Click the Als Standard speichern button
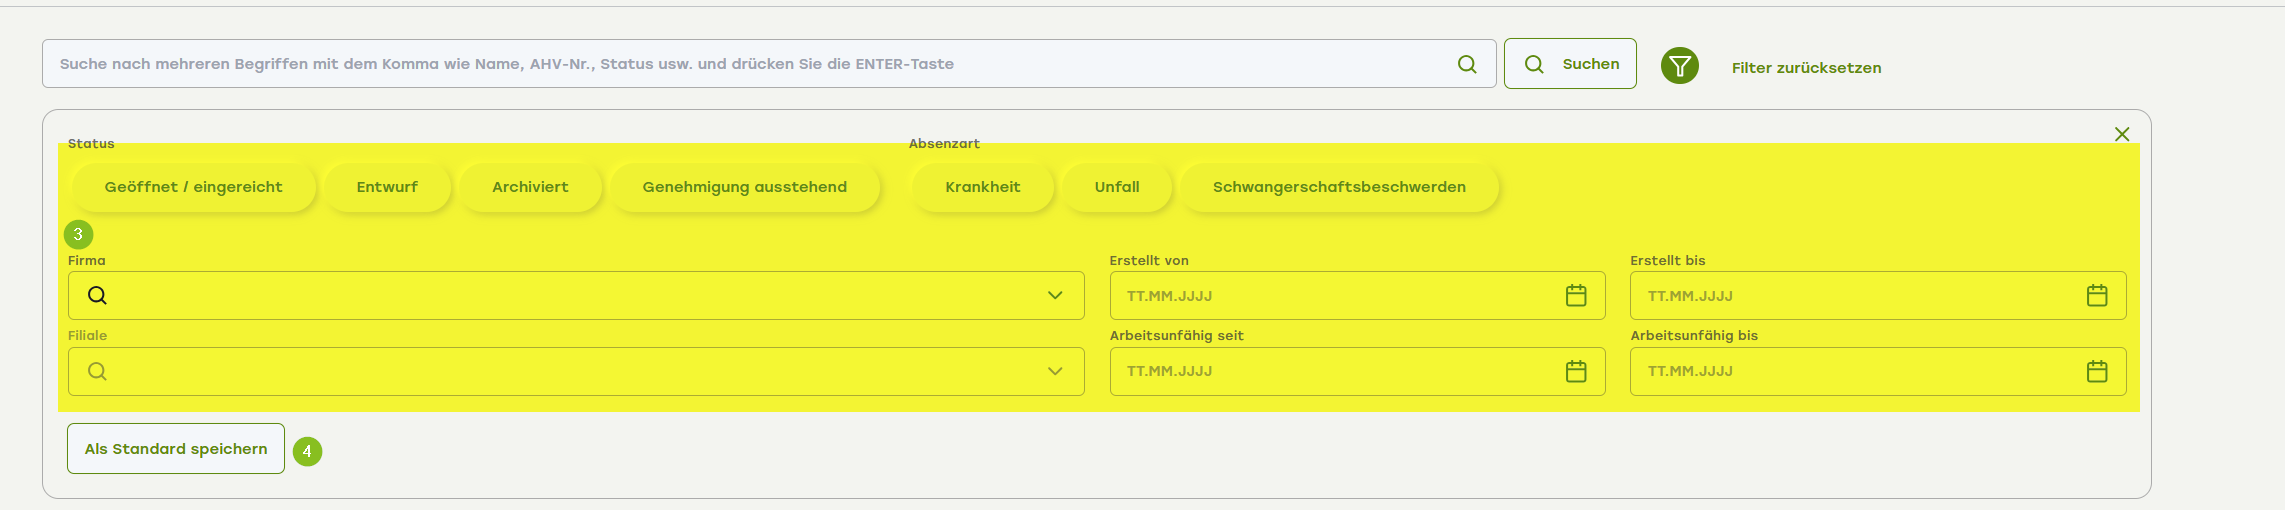Image resolution: width=2285 pixels, height=510 pixels. click(x=176, y=449)
